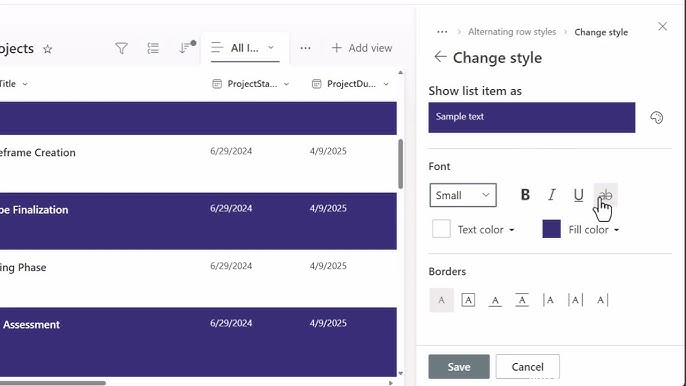This screenshot has width=686, height=386.
Task: Open the sort options icon
Action: [187, 47]
